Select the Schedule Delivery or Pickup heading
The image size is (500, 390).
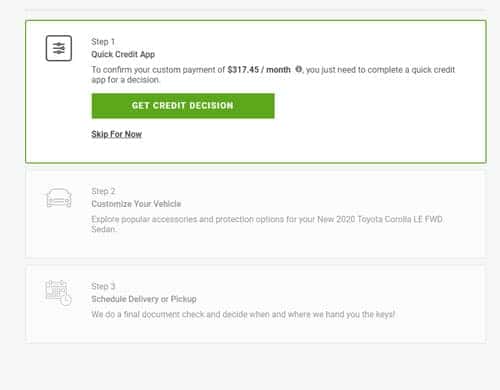point(144,299)
